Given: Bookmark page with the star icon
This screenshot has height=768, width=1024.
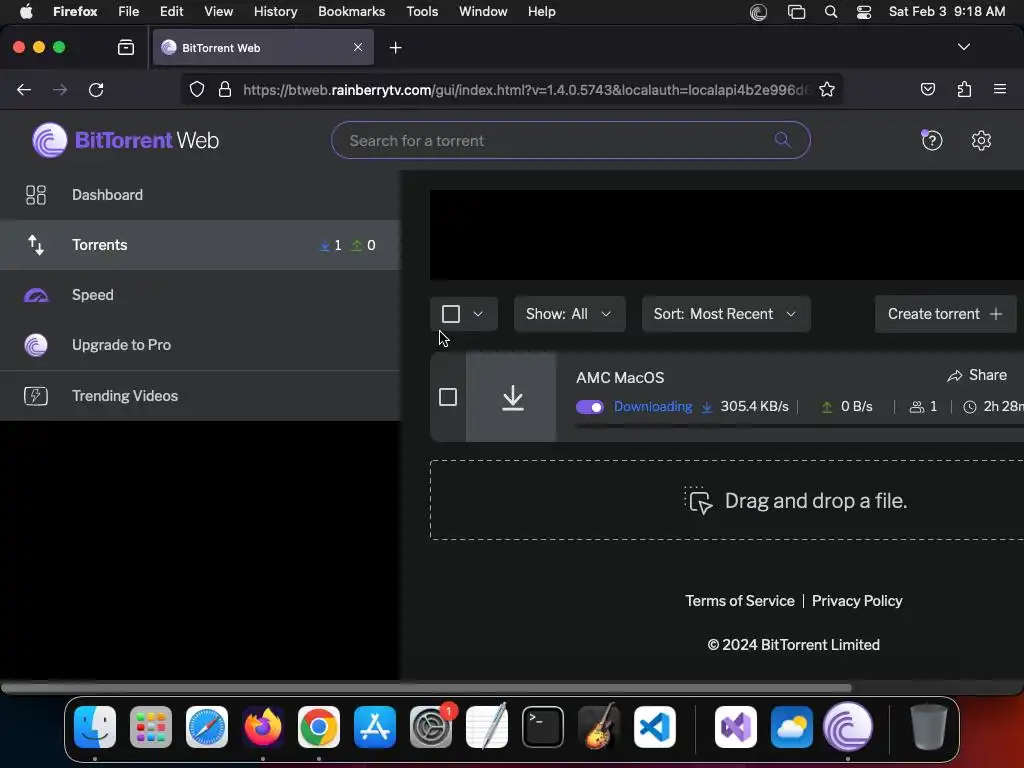Looking at the screenshot, I should (827, 89).
